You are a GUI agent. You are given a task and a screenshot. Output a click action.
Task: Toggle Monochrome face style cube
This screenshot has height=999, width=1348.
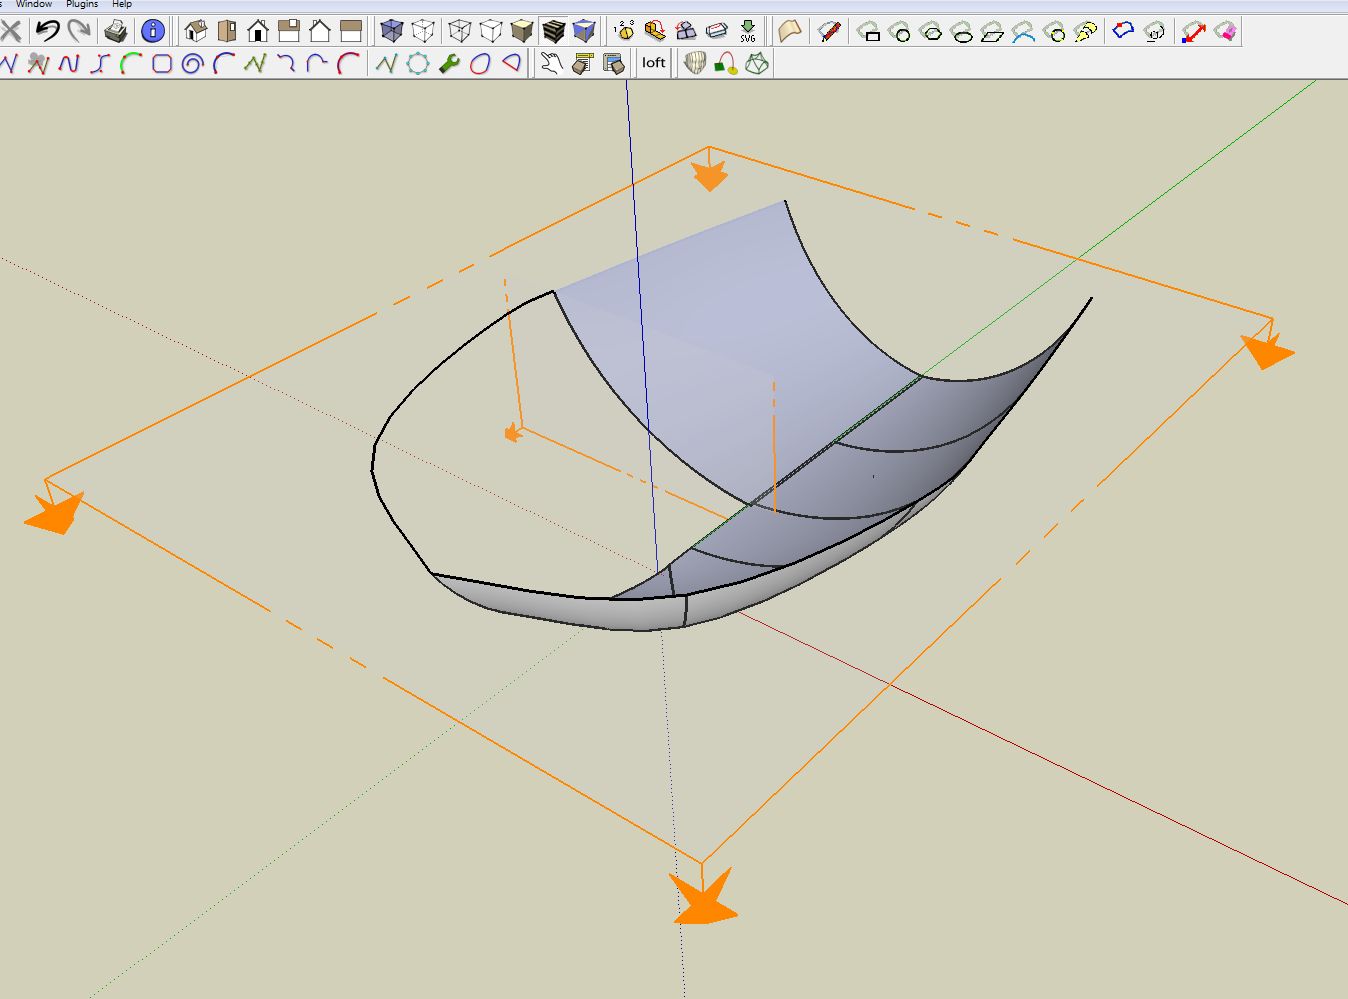(x=584, y=31)
